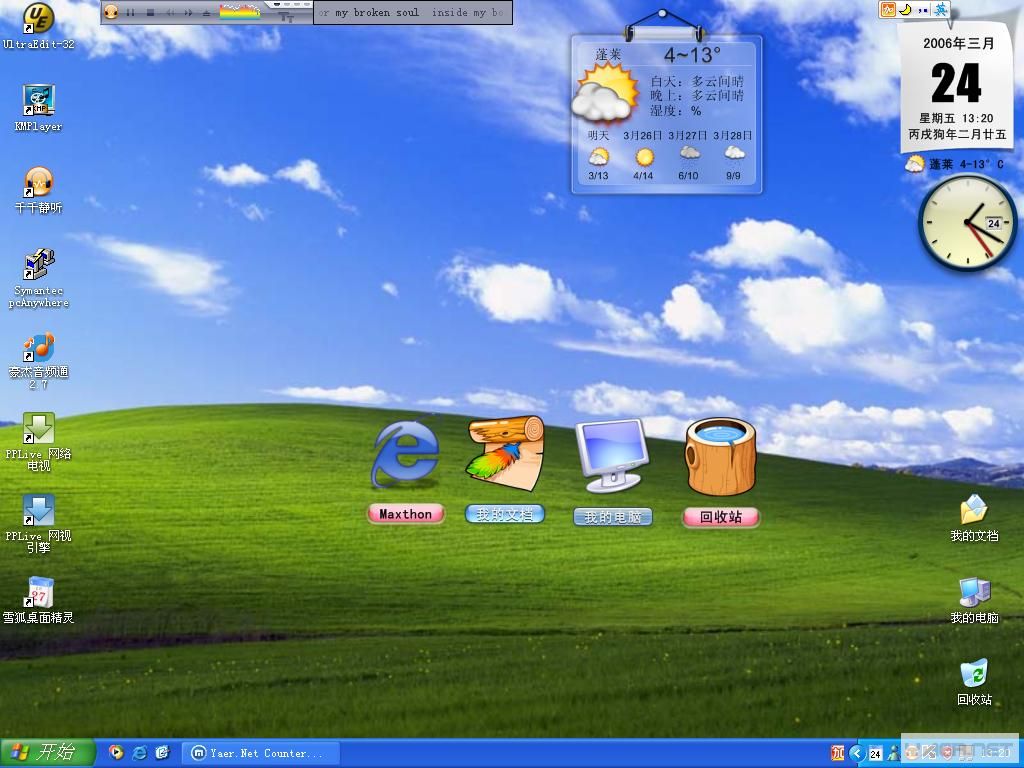Toggle the moon icon on the input bar
The image size is (1024, 768).
click(905, 10)
